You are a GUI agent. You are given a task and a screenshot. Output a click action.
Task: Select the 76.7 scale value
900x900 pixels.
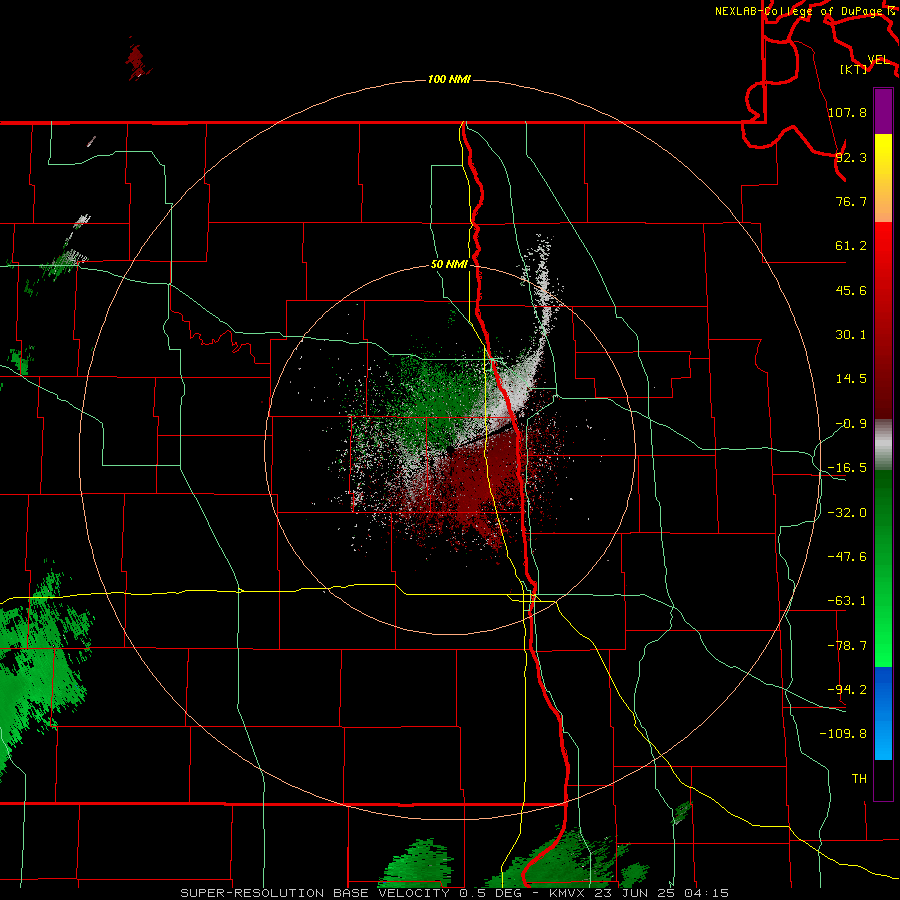click(851, 201)
